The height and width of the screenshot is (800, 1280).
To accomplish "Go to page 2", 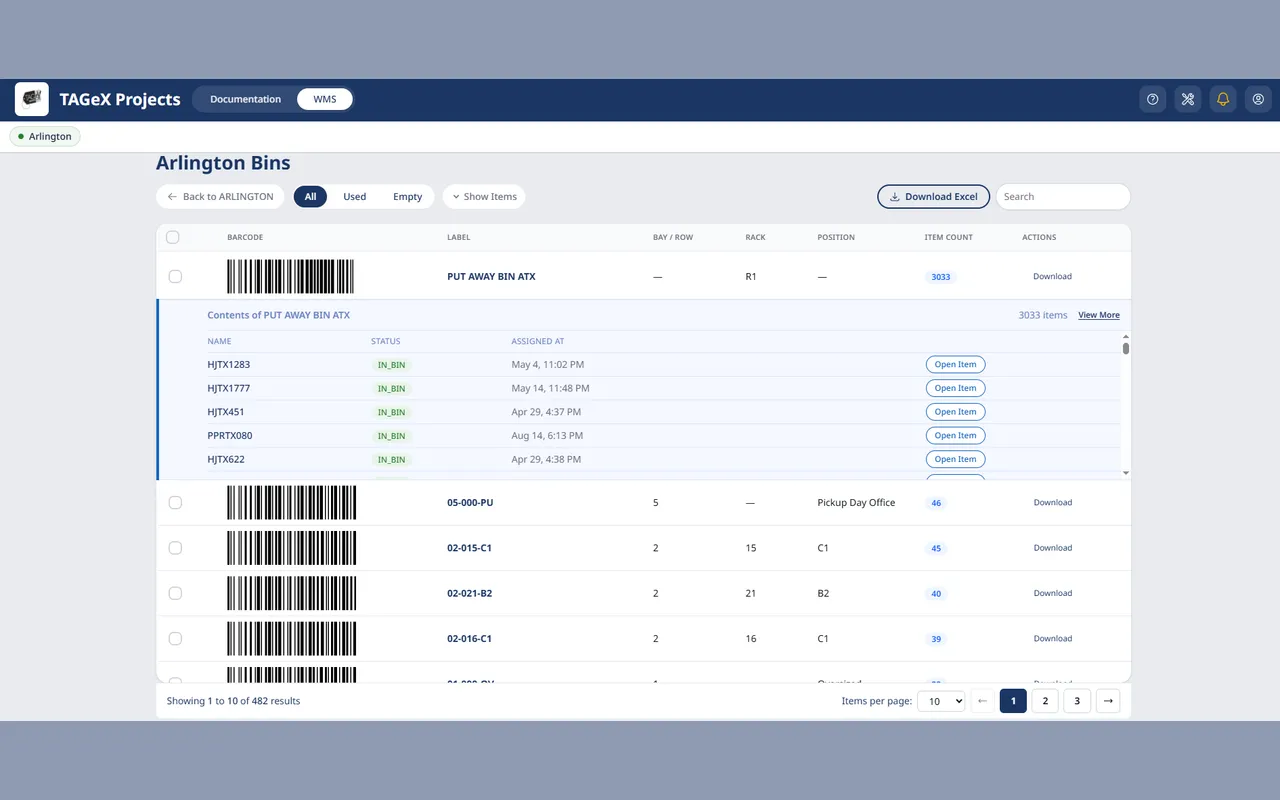I will 1045,701.
